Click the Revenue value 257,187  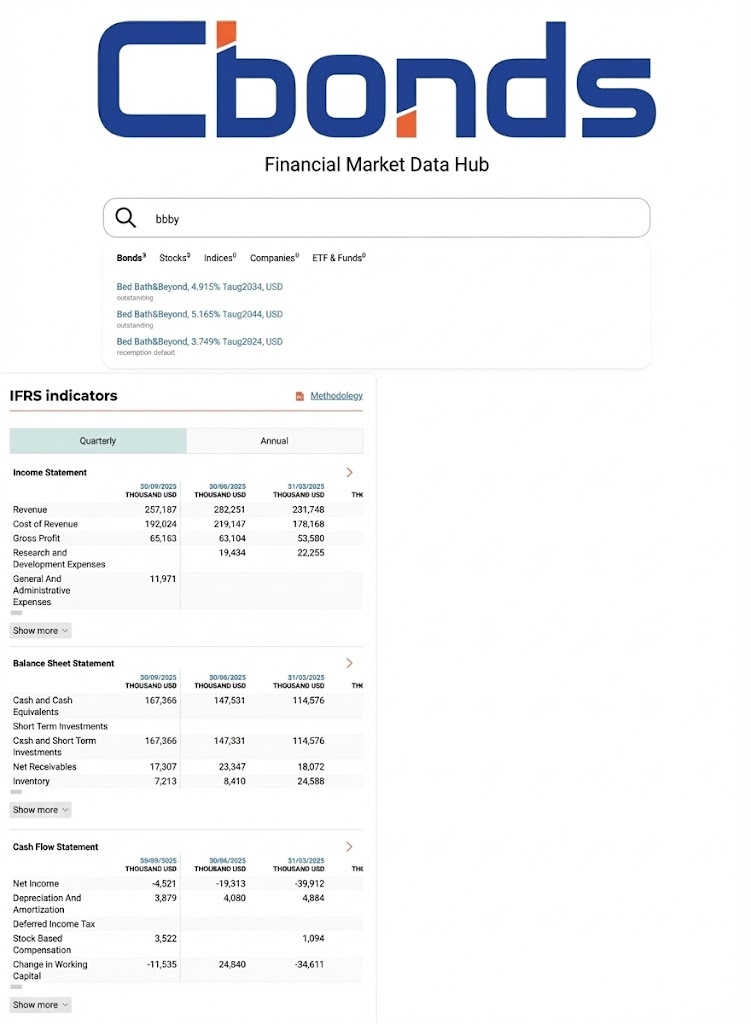[161, 509]
